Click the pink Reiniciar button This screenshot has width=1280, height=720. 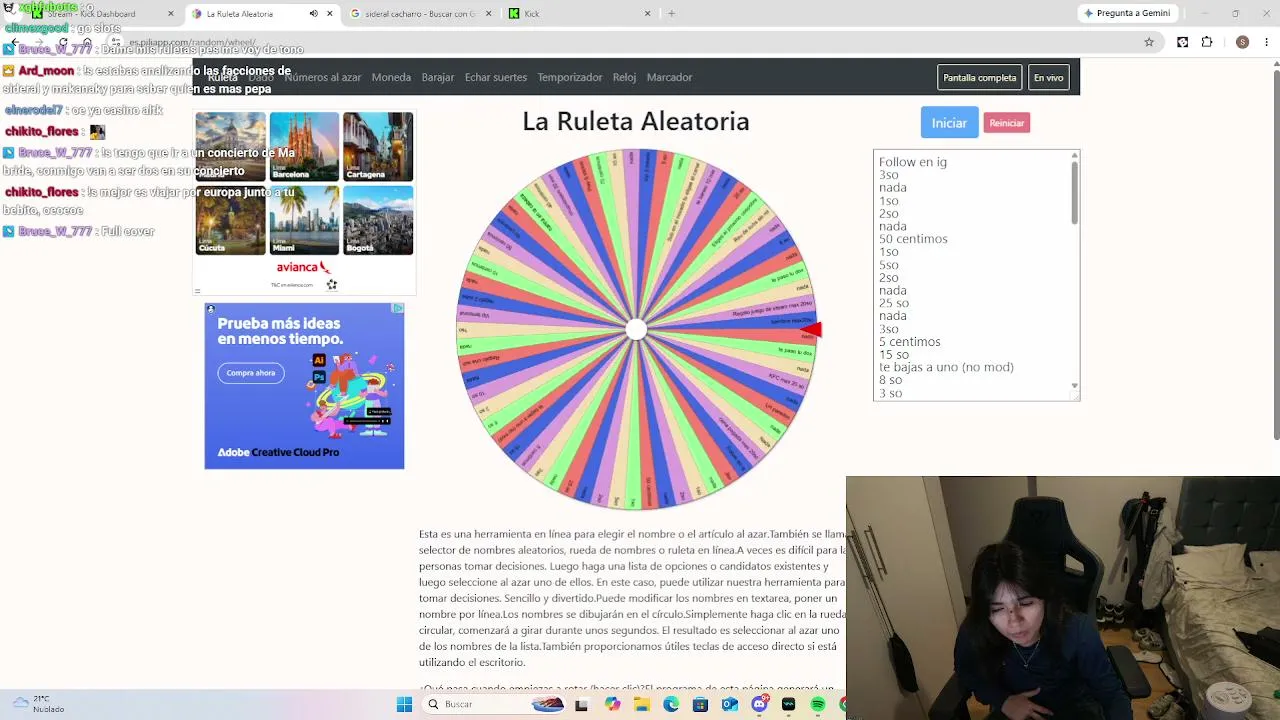click(x=1006, y=123)
